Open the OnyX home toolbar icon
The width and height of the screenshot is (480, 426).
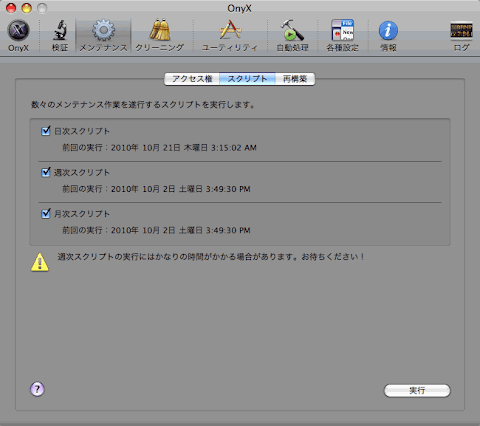(x=19, y=36)
